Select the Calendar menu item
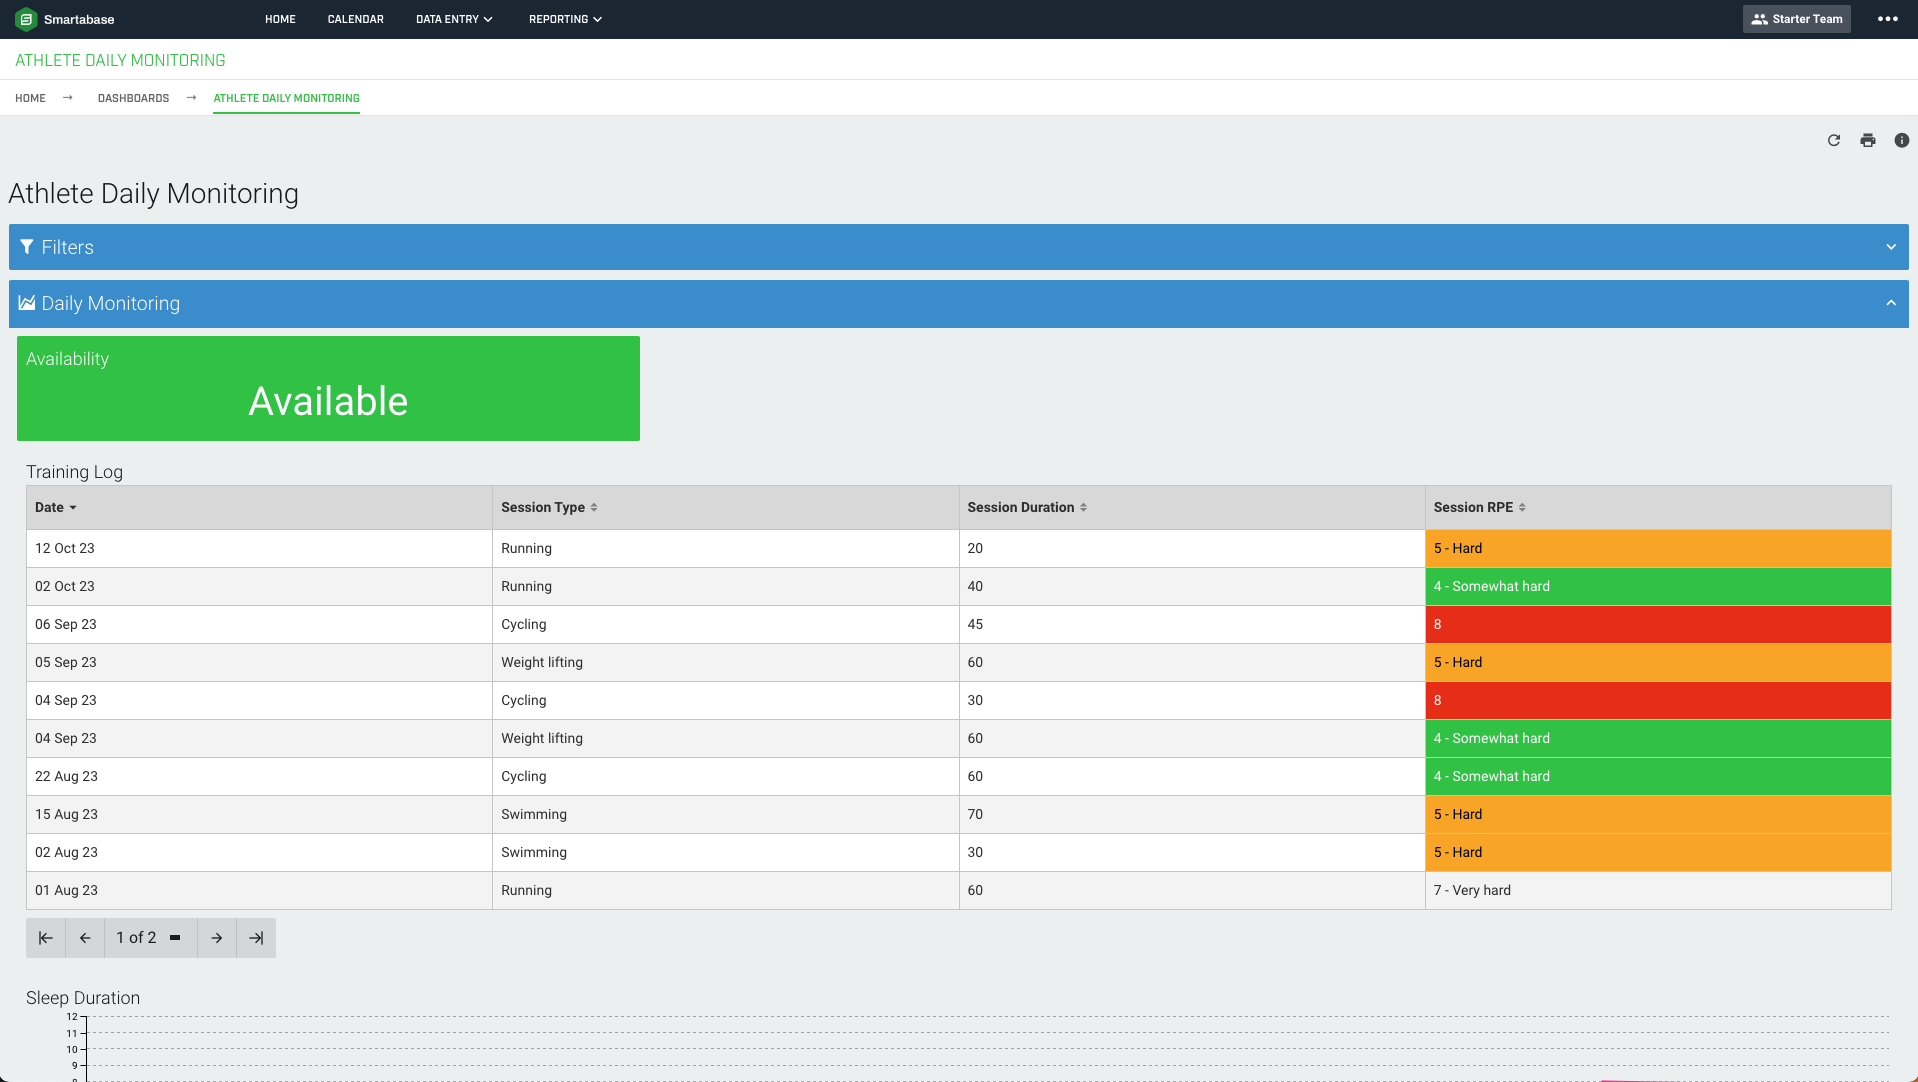 click(x=355, y=18)
